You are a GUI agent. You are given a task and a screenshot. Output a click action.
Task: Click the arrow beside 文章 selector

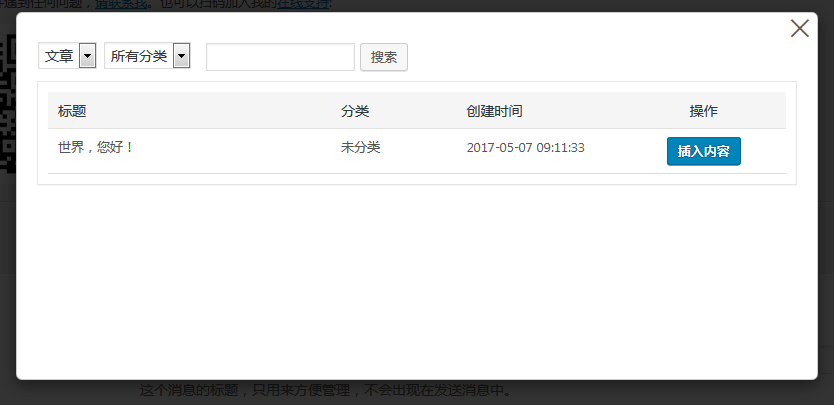[87, 56]
